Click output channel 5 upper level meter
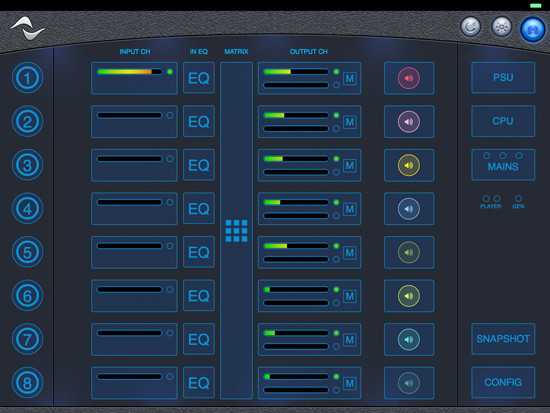Viewport: 550px width, 413px height. click(x=296, y=246)
